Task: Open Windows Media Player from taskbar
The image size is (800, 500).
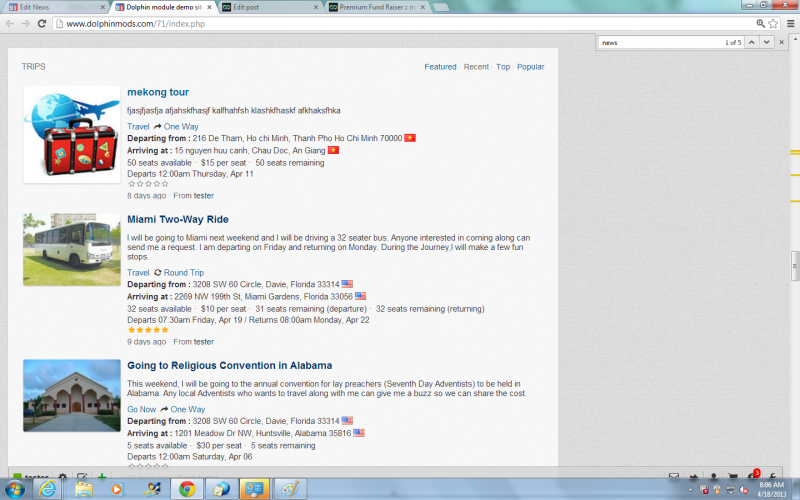Action: pyautogui.click(x=117, y=489)
